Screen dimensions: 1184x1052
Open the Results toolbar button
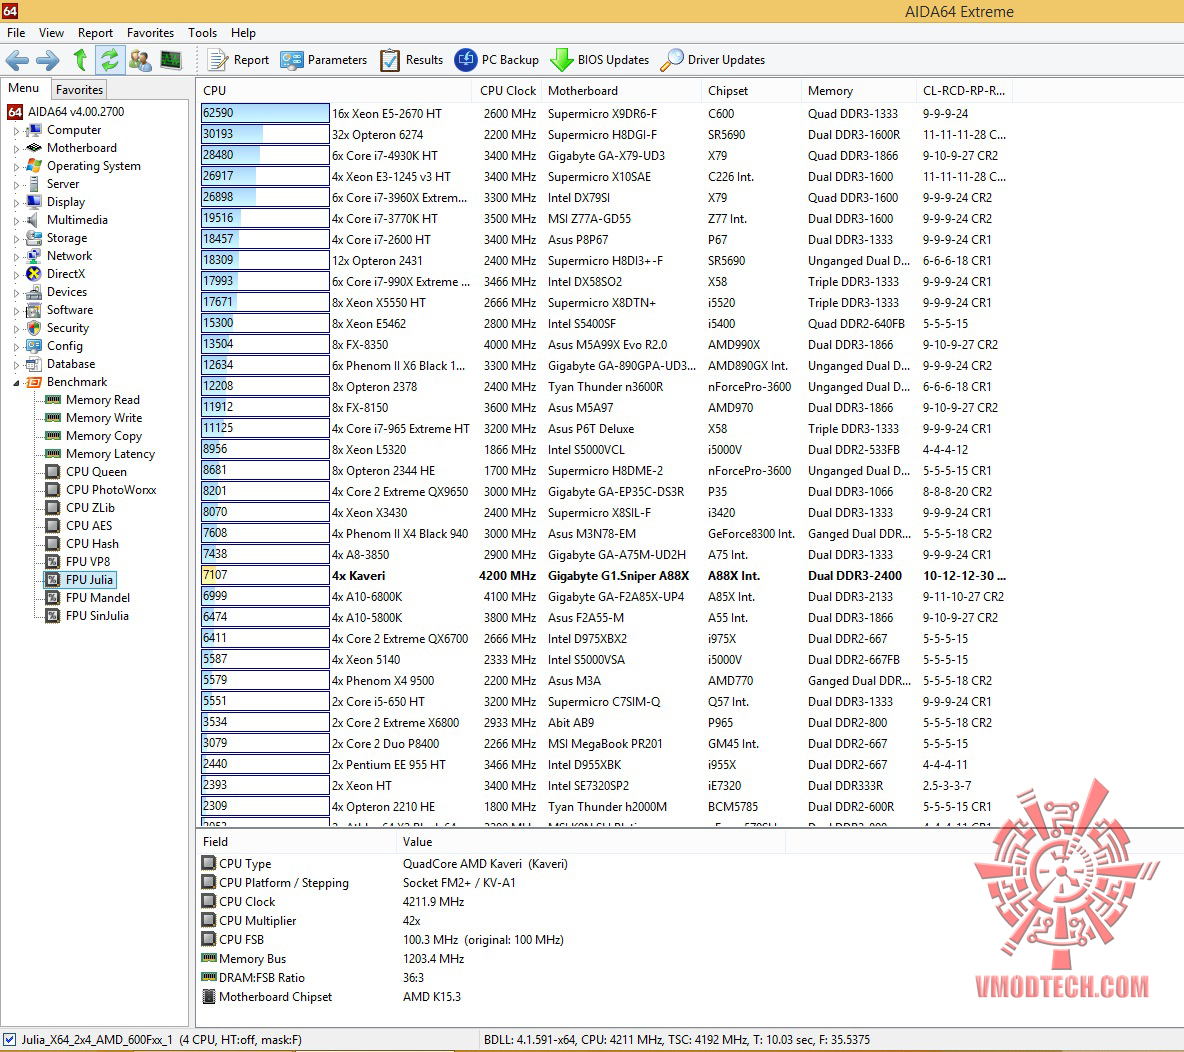(x=412, y=60)
